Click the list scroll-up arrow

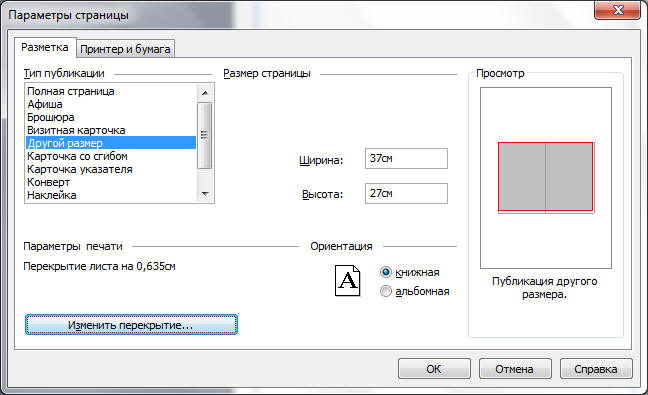205,93
